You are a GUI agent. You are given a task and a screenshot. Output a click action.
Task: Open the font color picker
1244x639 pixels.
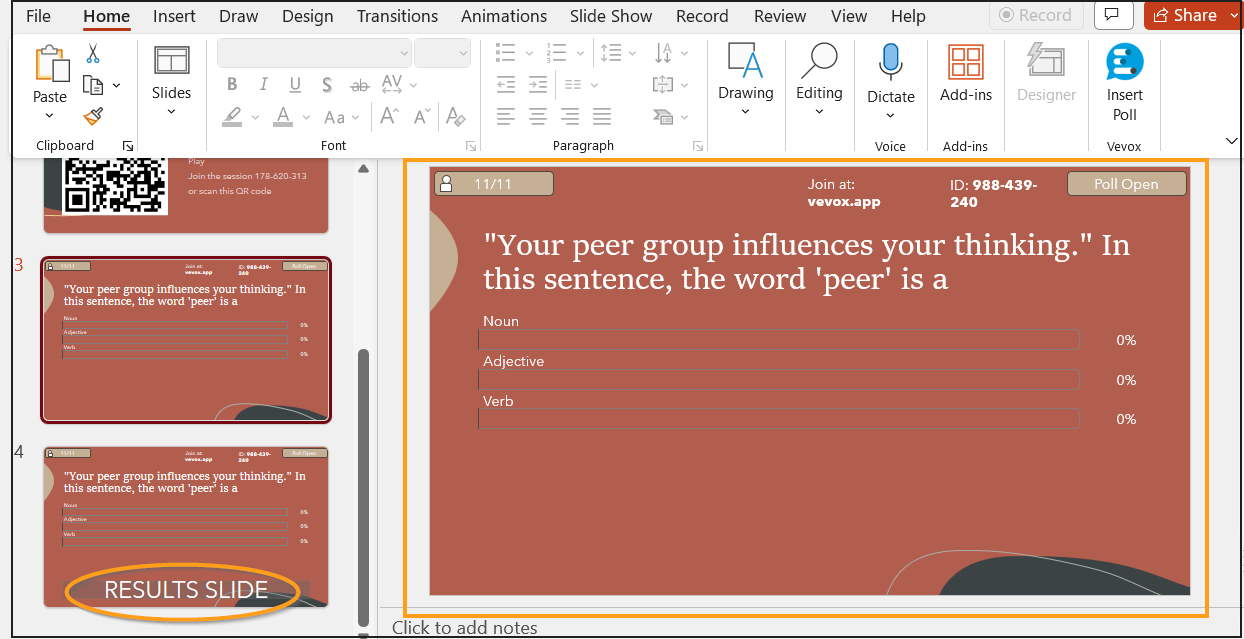(283, 117)
